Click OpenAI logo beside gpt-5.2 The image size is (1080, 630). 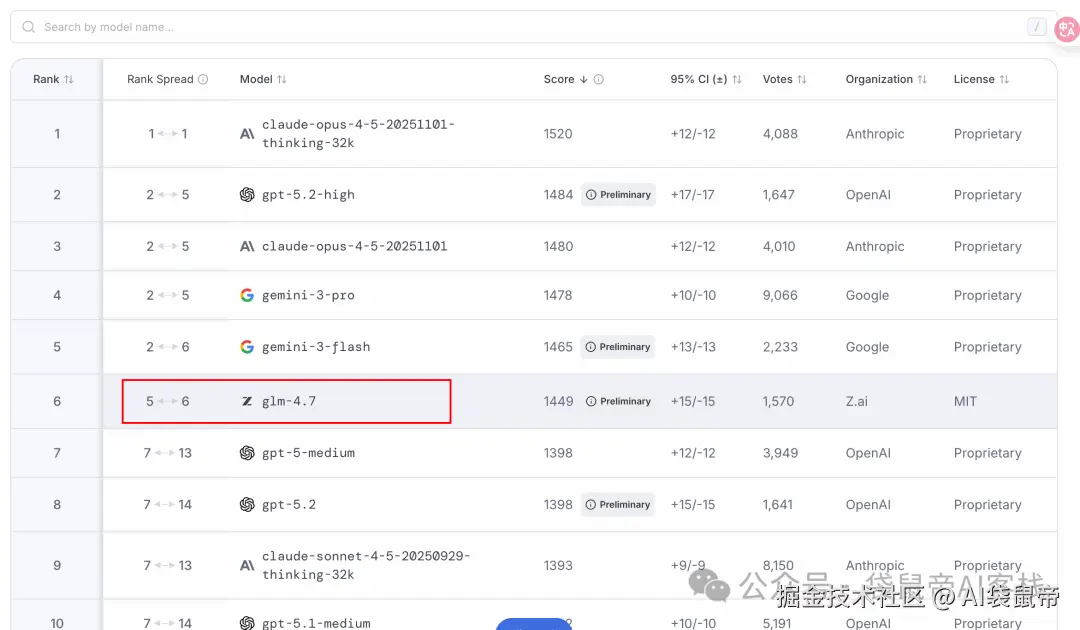247,505
